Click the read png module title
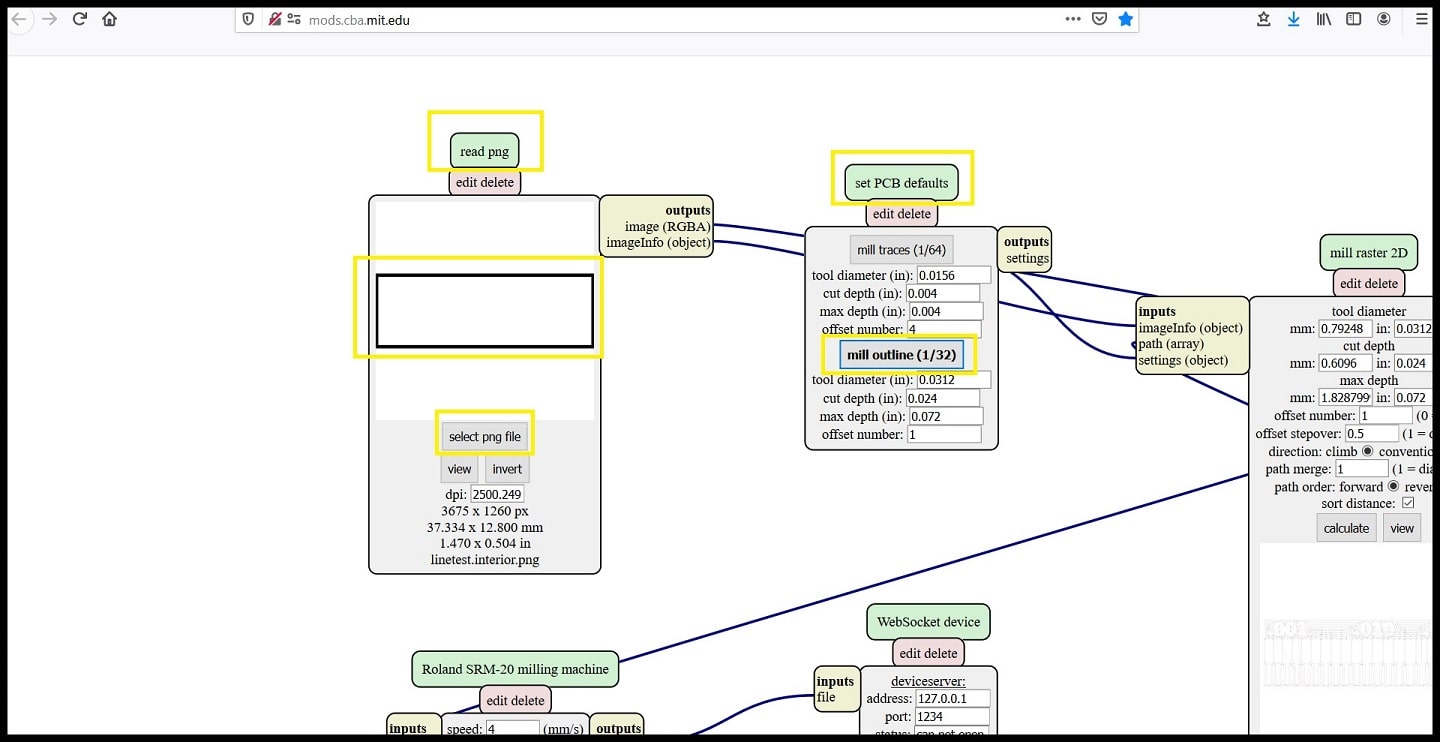This screenshot has height=742, width=1440. click(x=485, y=151)
